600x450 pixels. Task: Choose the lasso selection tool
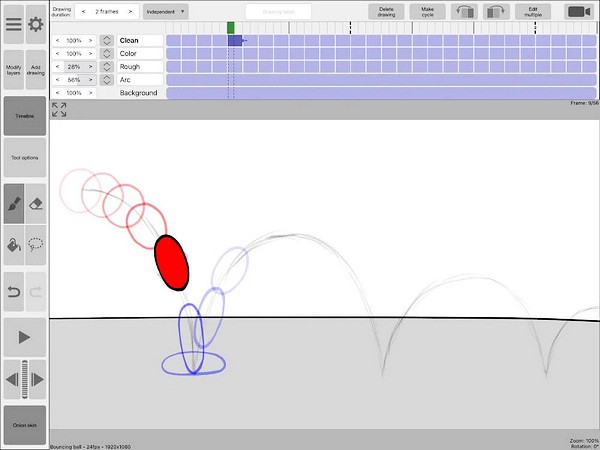click(36, 244)
